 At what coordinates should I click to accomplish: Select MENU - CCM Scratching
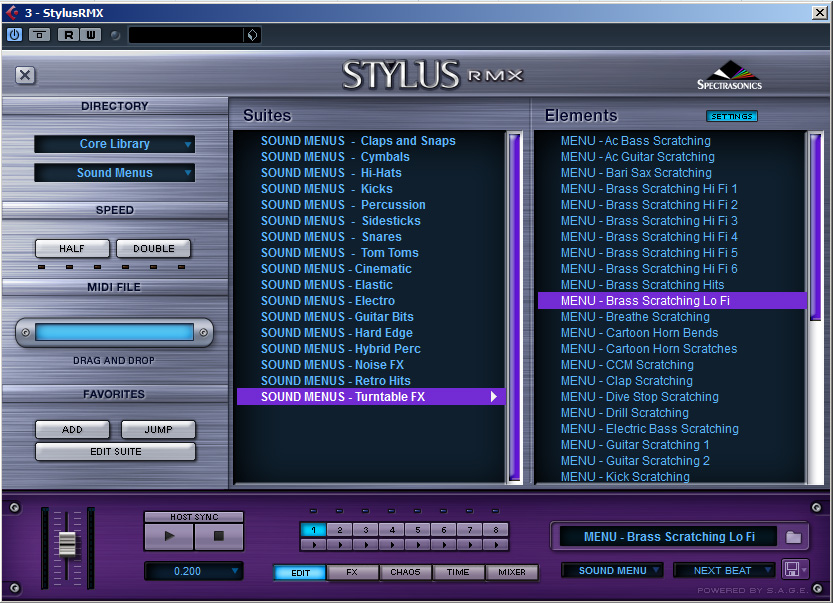(672, 365)
